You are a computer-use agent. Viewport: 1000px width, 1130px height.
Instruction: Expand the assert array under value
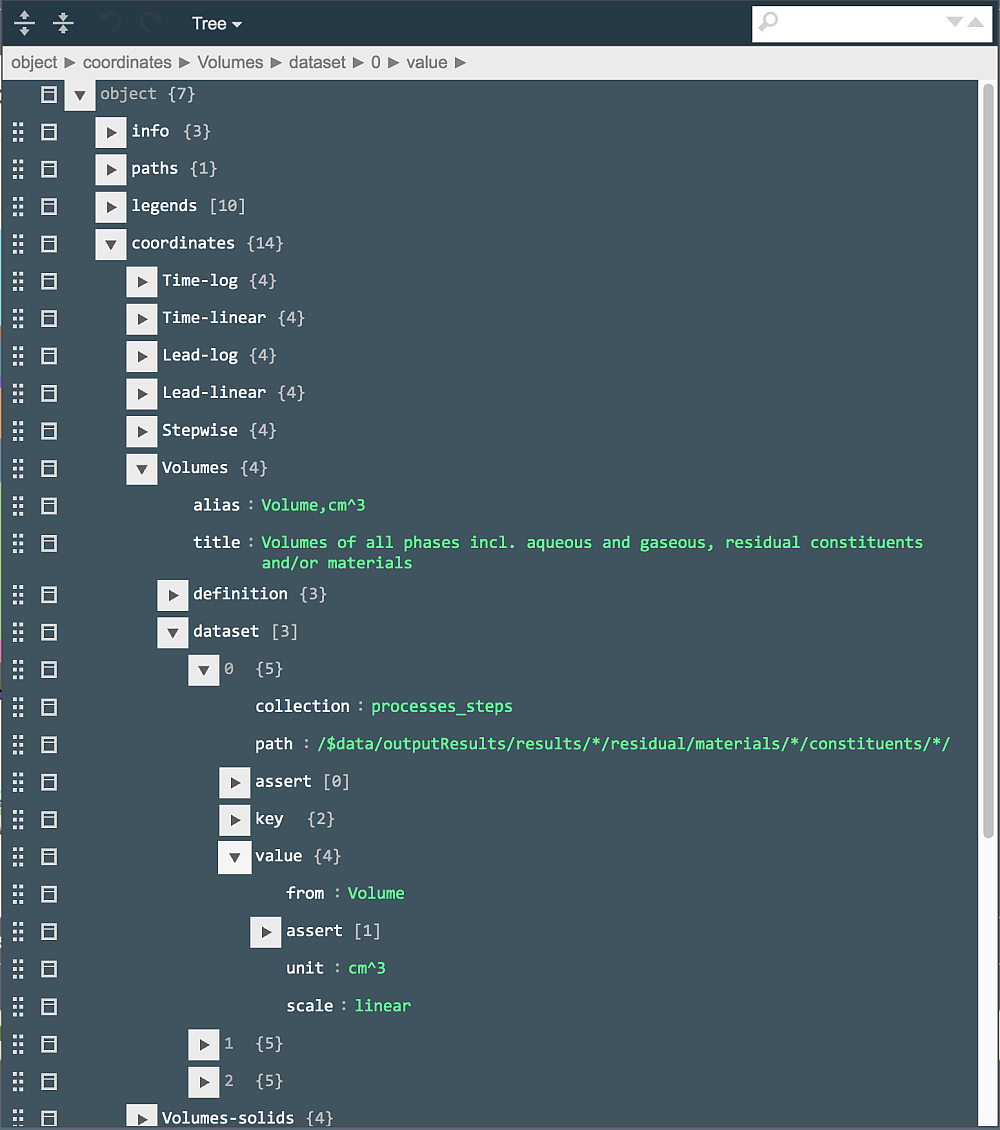(x=265, y=931)
